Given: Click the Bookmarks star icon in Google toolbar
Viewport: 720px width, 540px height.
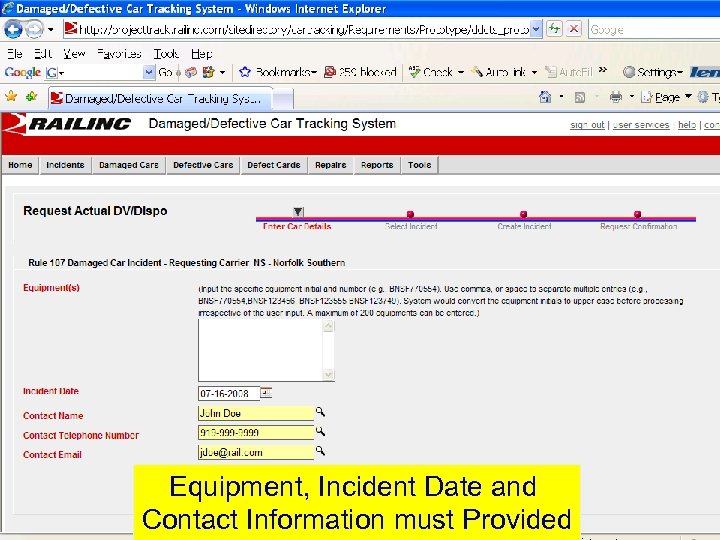Looking at the screenshot, I should tap(245, 72).
